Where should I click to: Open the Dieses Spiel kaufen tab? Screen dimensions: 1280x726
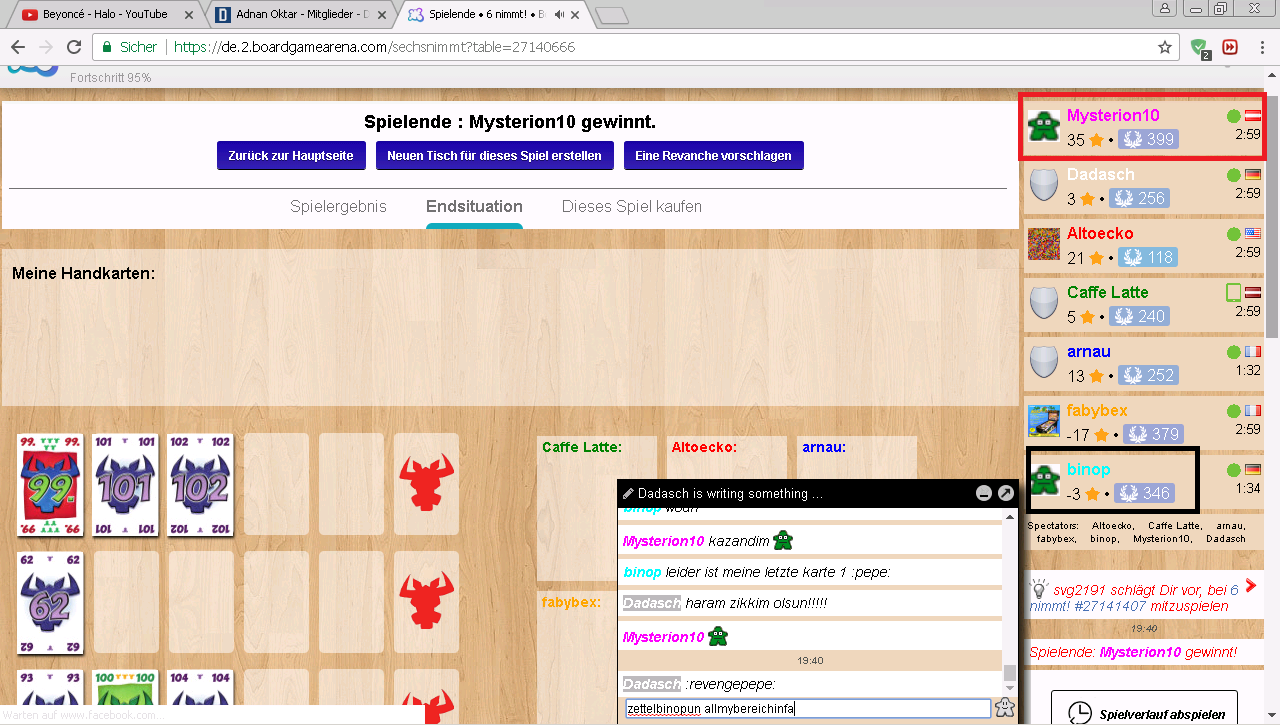632,207
